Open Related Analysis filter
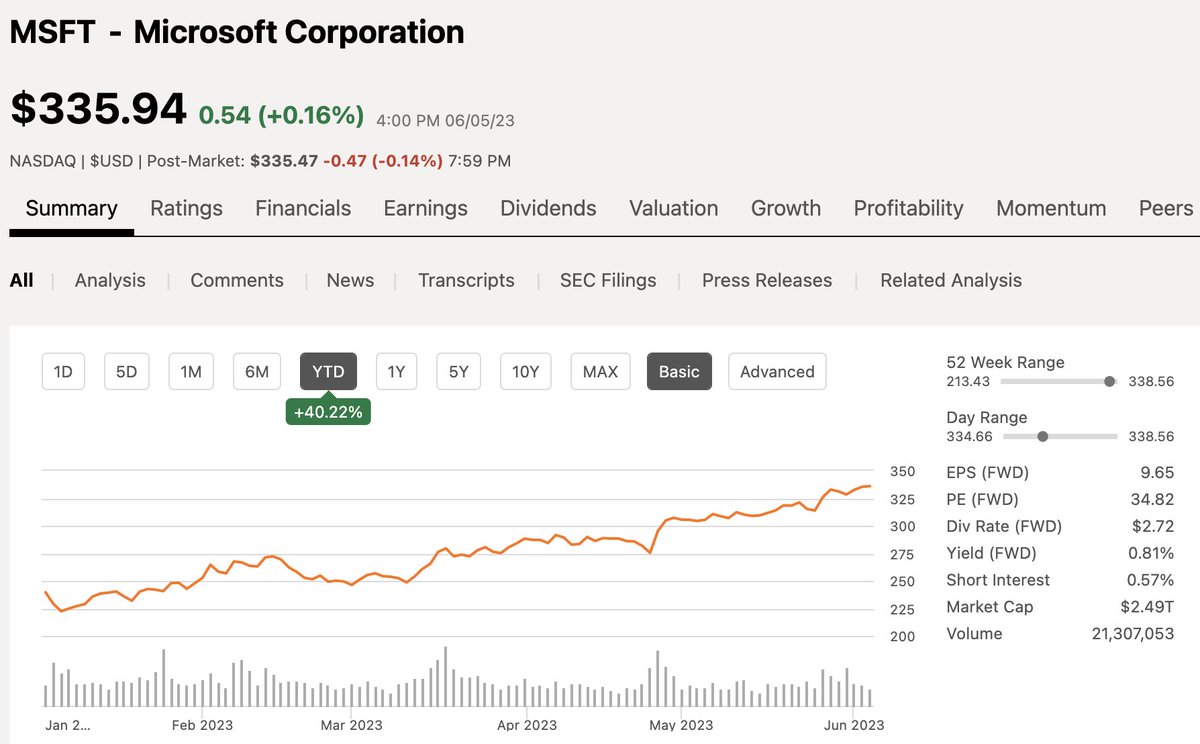 [951, 280]
